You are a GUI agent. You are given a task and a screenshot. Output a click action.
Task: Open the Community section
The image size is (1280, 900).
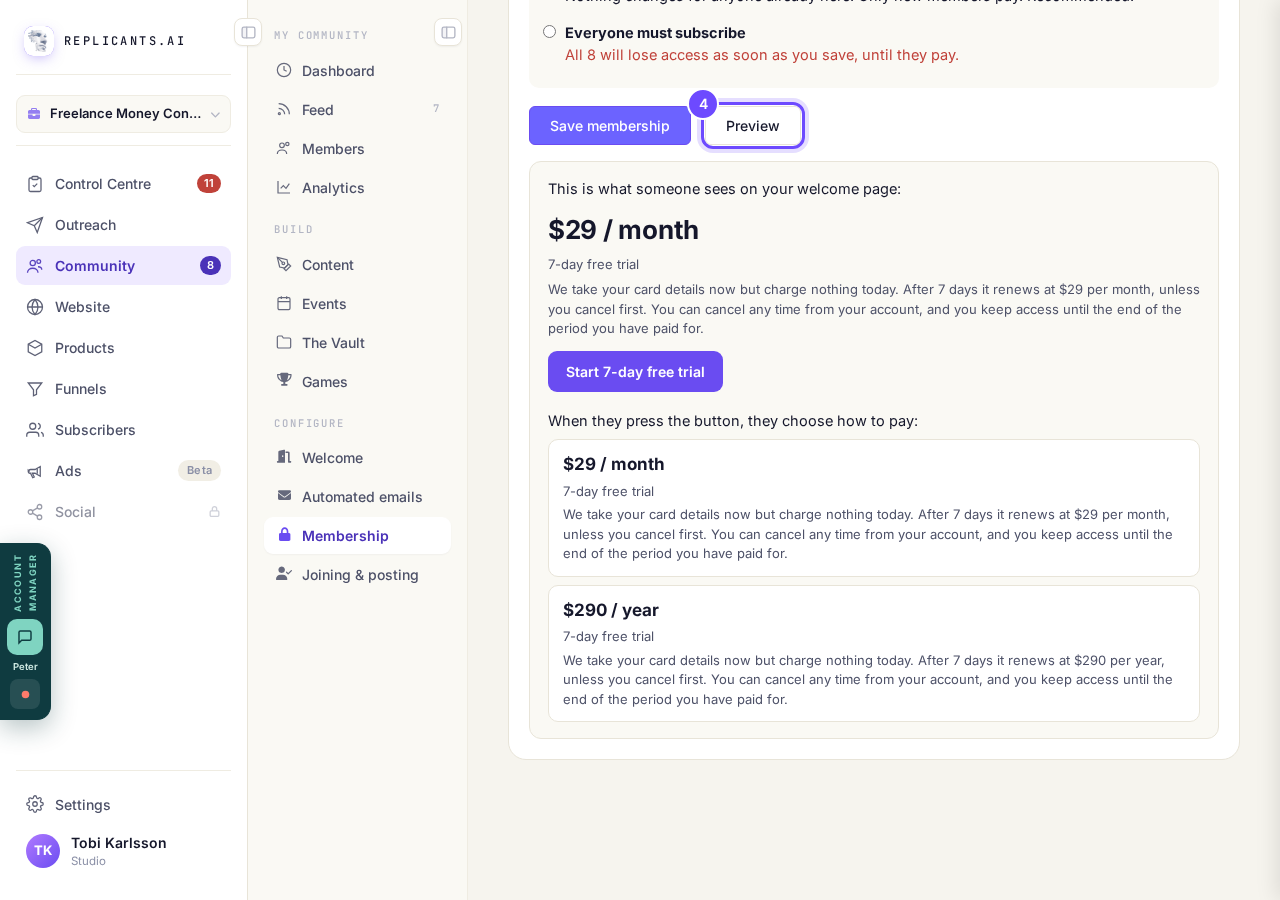click(123, 266)
